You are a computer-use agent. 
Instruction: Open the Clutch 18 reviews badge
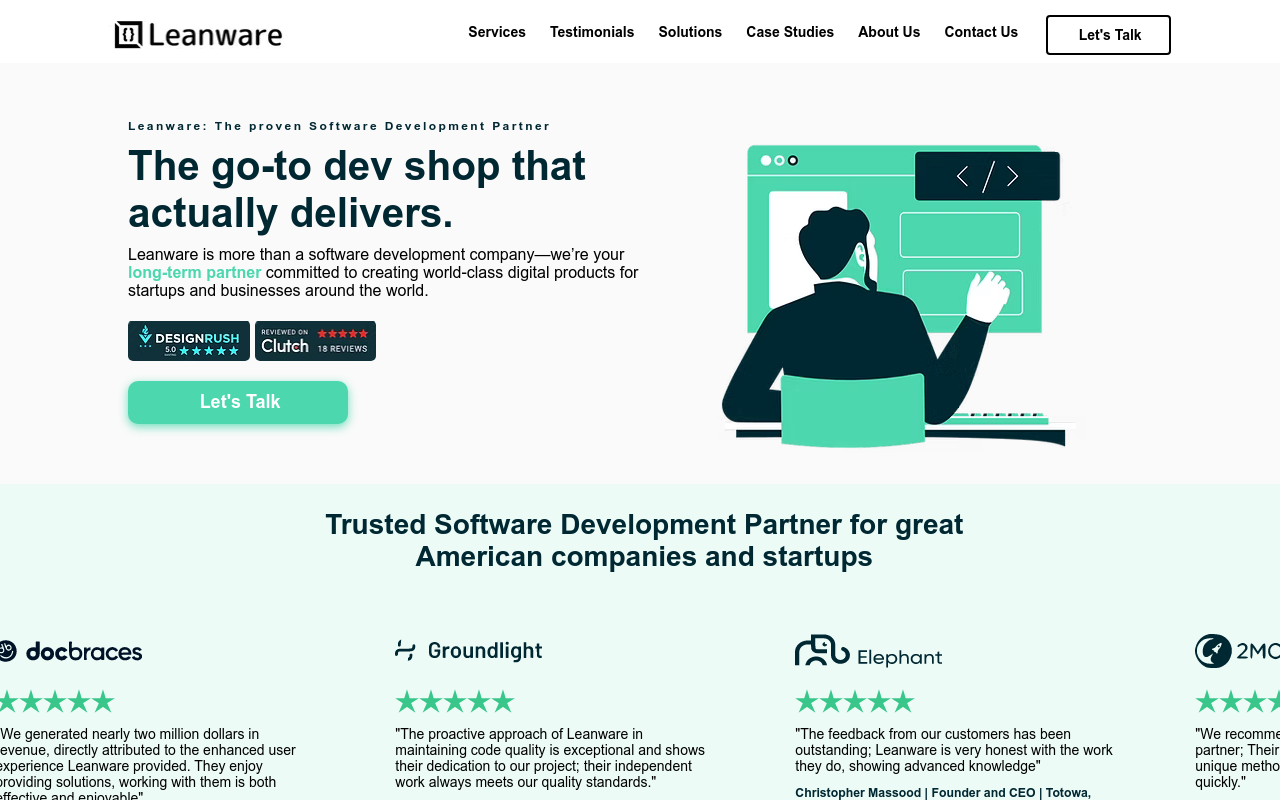(x=315, y=341)
